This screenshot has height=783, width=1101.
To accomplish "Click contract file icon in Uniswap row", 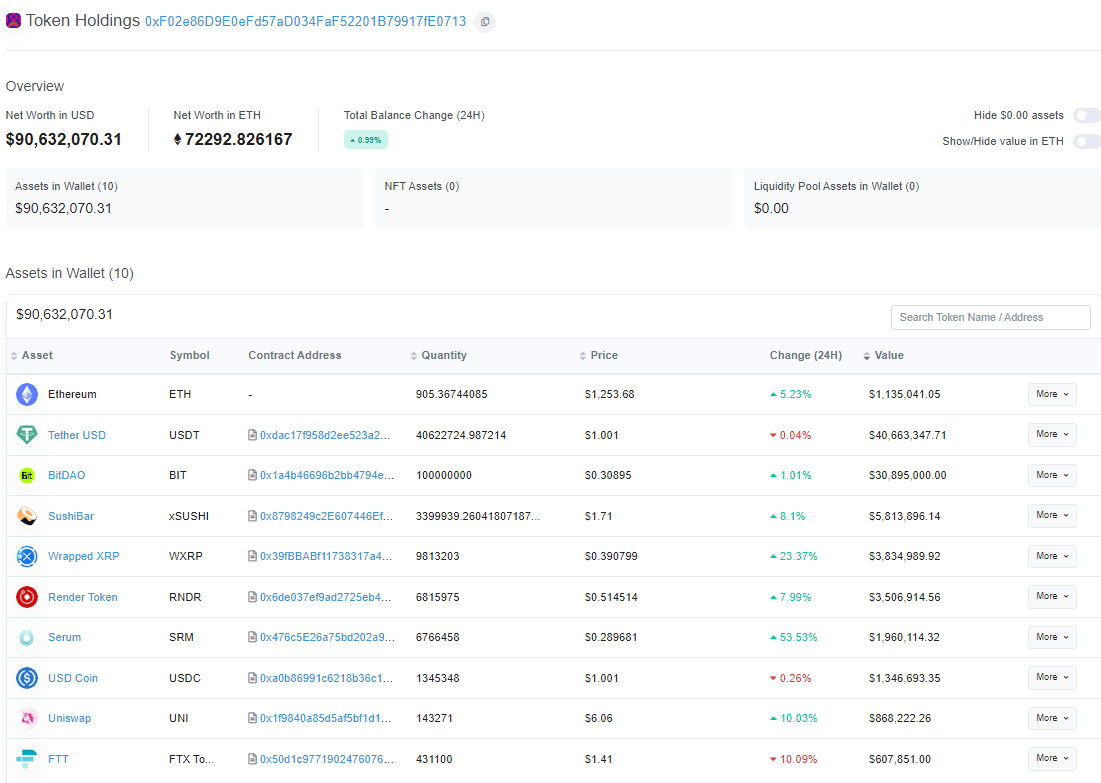I will click(252, 718).
